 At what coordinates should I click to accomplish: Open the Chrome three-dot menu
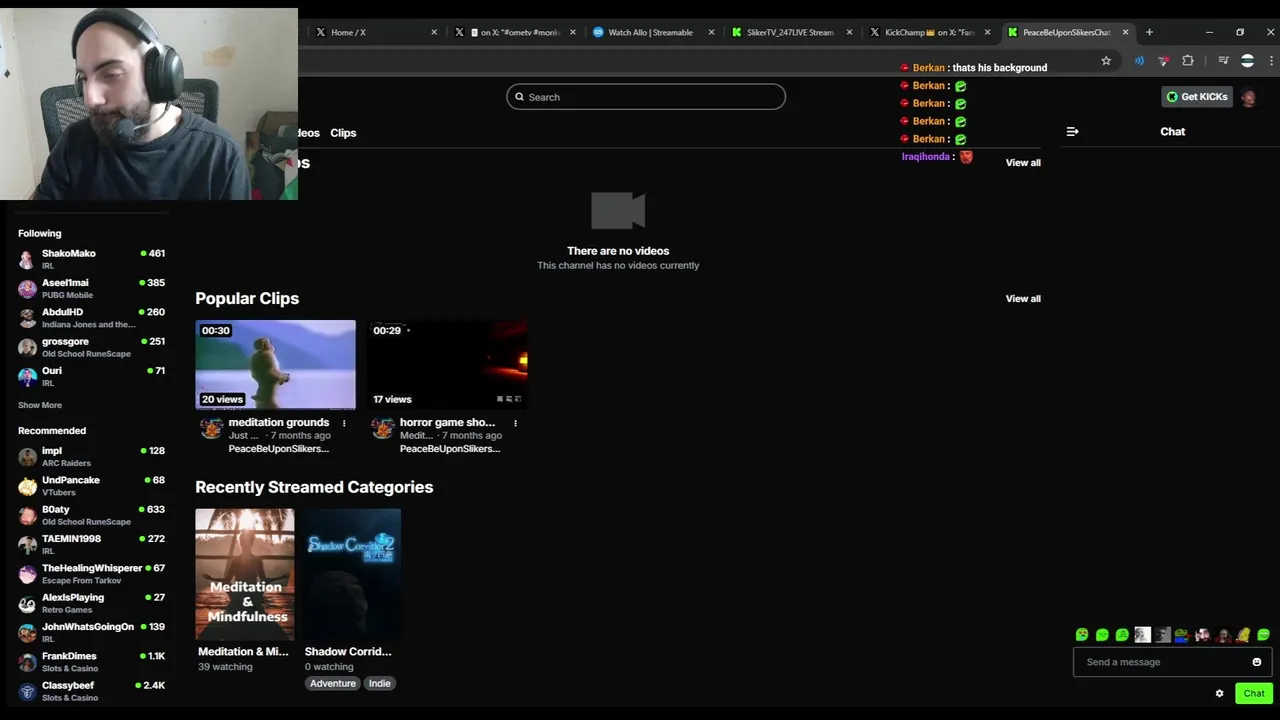coord(1271,61)
